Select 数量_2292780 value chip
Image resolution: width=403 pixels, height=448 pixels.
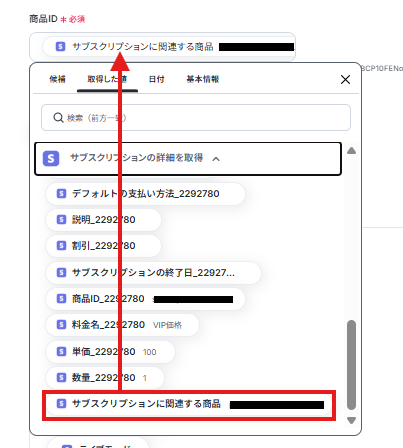105,378
